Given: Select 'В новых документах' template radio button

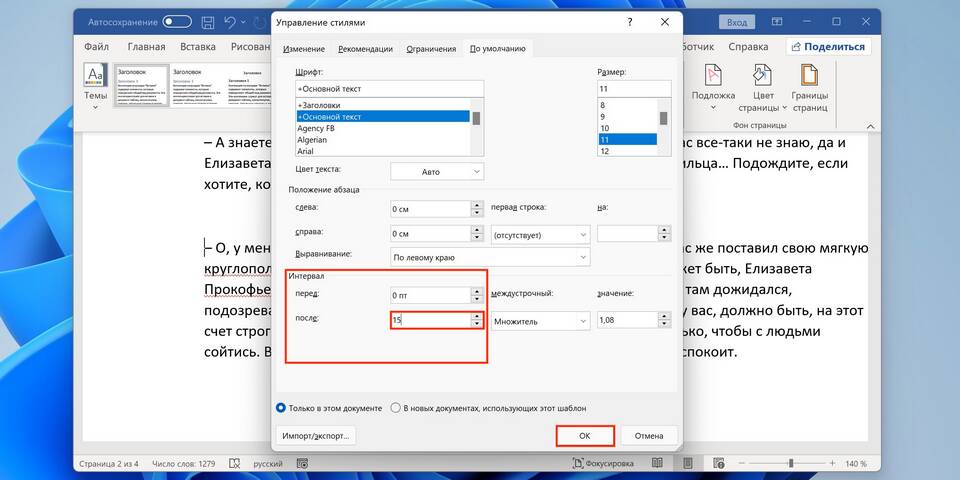Looking at the screenshot, I should (x=396, y=408).
